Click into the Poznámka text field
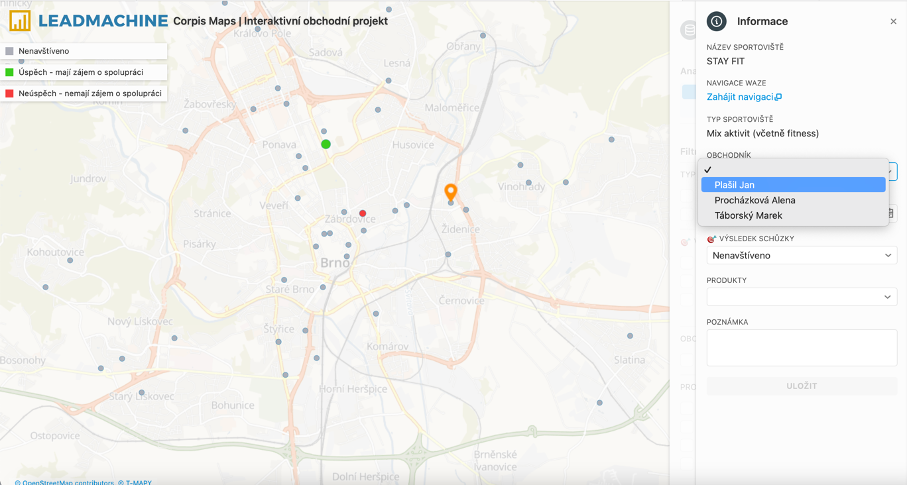 pos(801,348)
